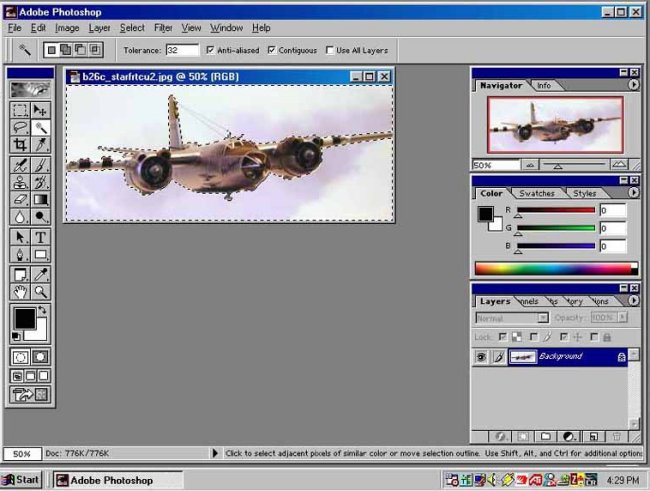Select the Crop tool
The height and width of the screenshot is (491, 650).
click(20, 145)
